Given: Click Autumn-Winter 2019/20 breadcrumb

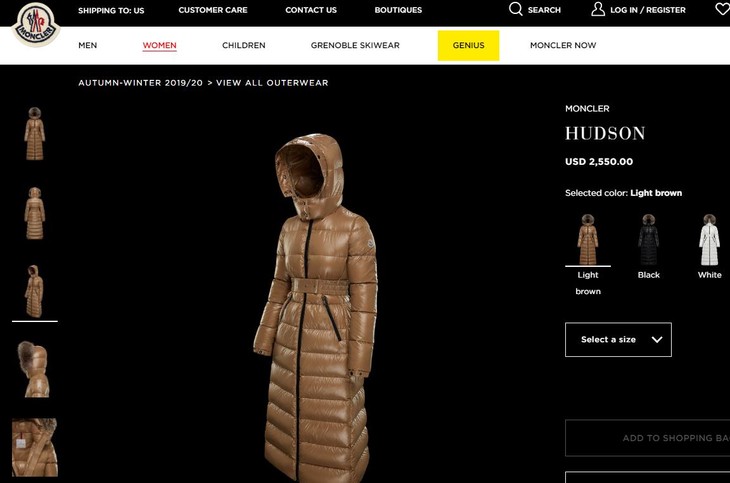Looking at the screenshot, I should point(141,83).
